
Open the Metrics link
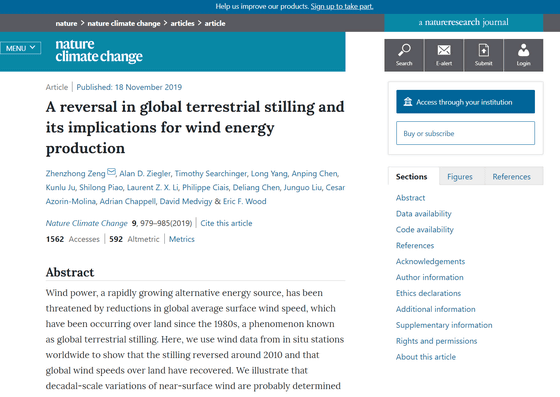pyautogui.click(x=181, y=239)
